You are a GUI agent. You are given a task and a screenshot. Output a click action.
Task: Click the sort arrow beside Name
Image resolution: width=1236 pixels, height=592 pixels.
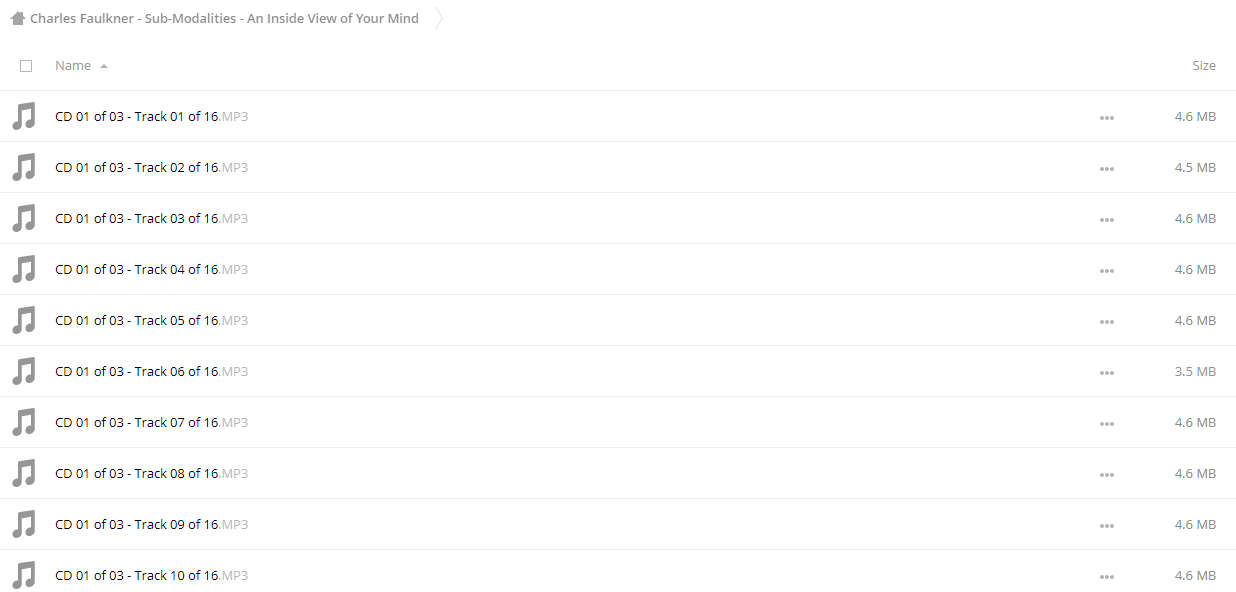tap(104, 66)
